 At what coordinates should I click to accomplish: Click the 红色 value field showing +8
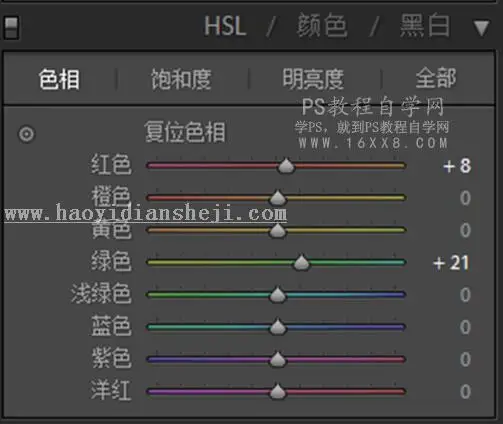click(457, 166)
